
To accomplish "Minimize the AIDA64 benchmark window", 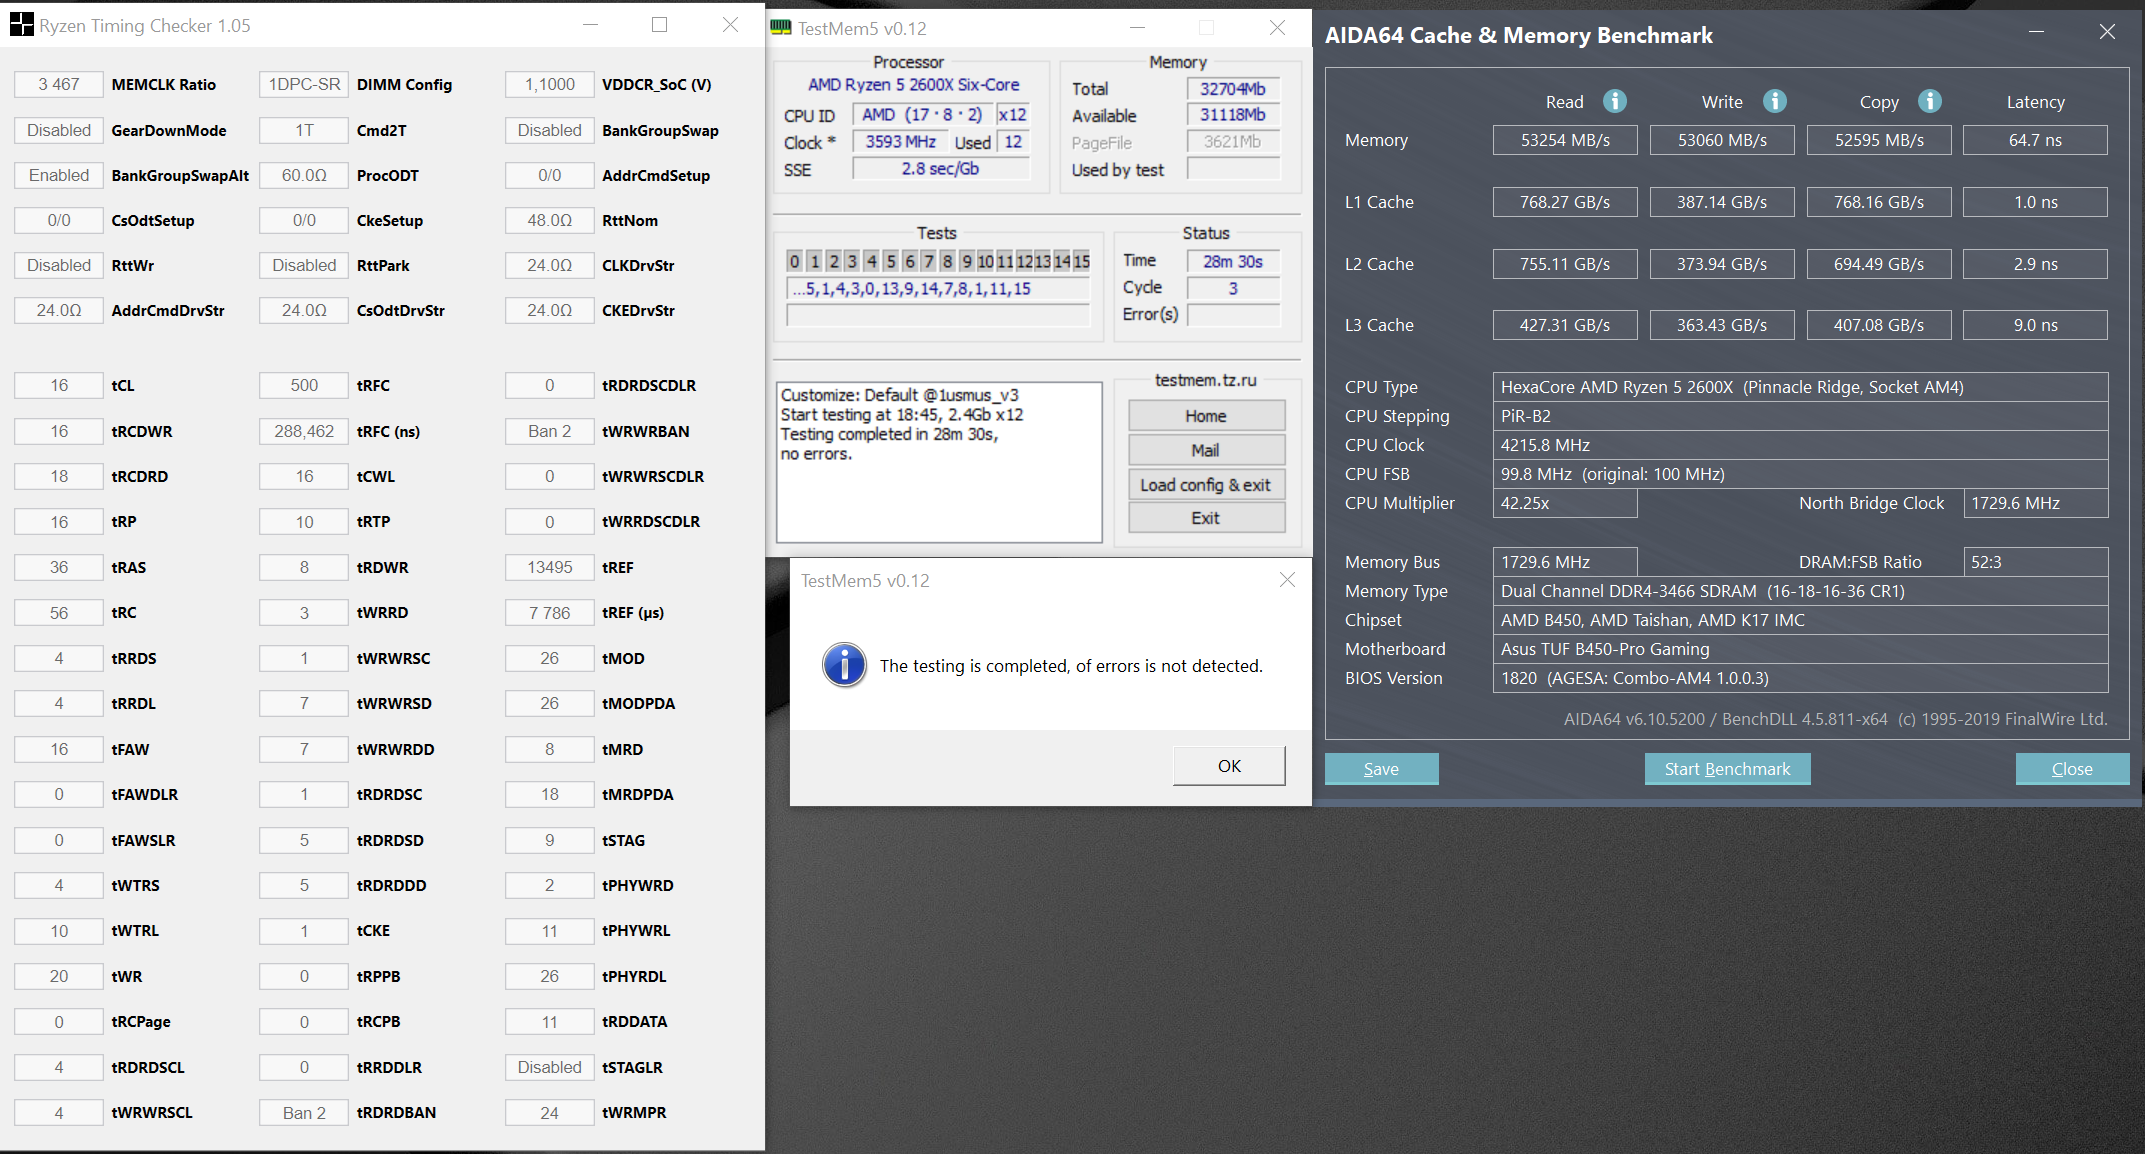I will click(x=2036, y=32).
